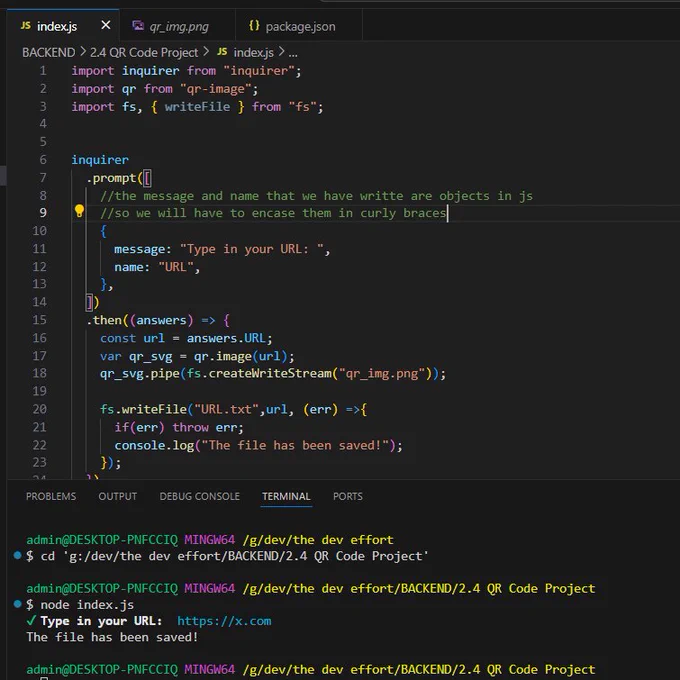Select the index.js editor tab
This screenshot has width=680, height=680.
pyautogui.click(x=63, y=26)
